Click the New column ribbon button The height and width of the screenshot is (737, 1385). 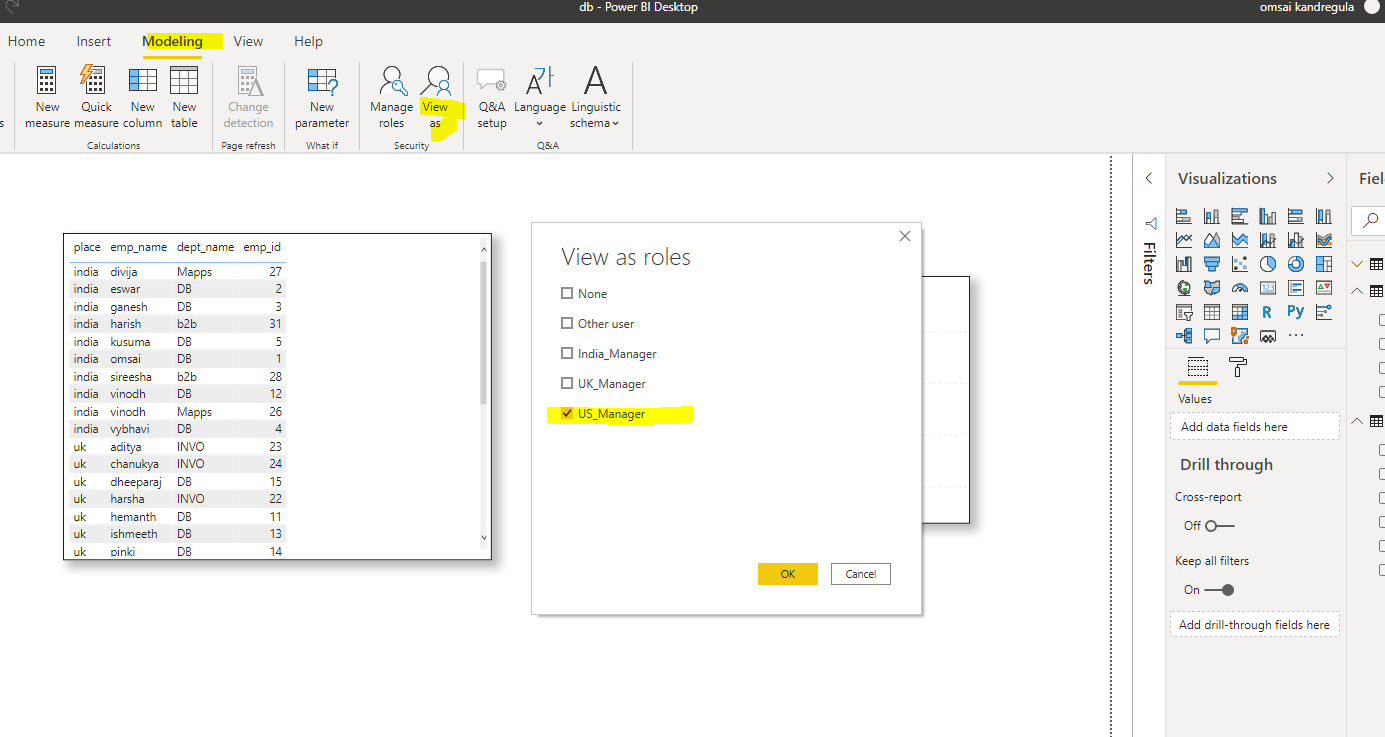(x=143, y=97)
